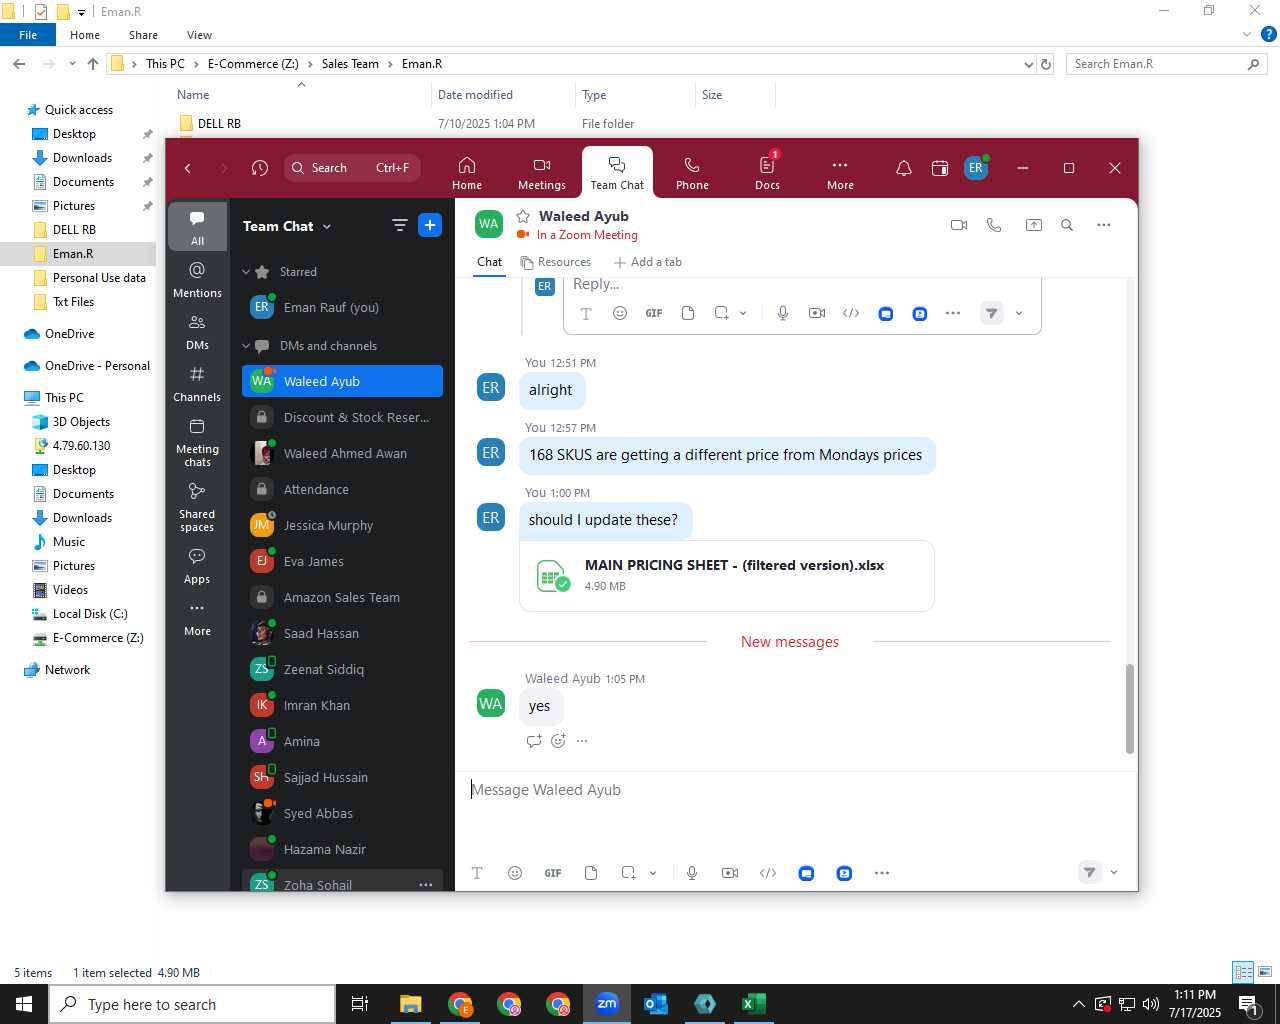Click Add a tab

[x=648, y=262]
